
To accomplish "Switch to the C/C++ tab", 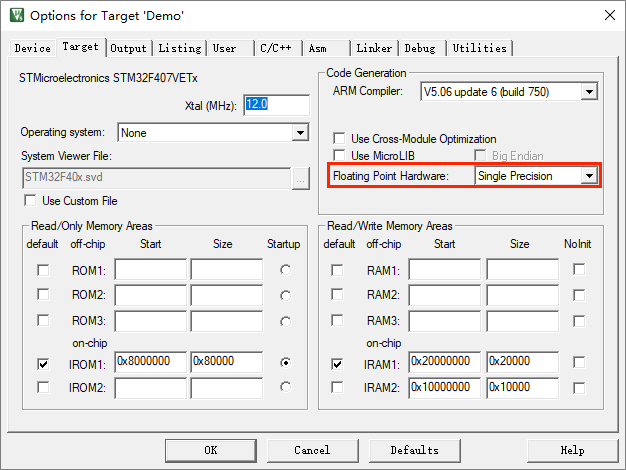I will click(x=275, y=48).
